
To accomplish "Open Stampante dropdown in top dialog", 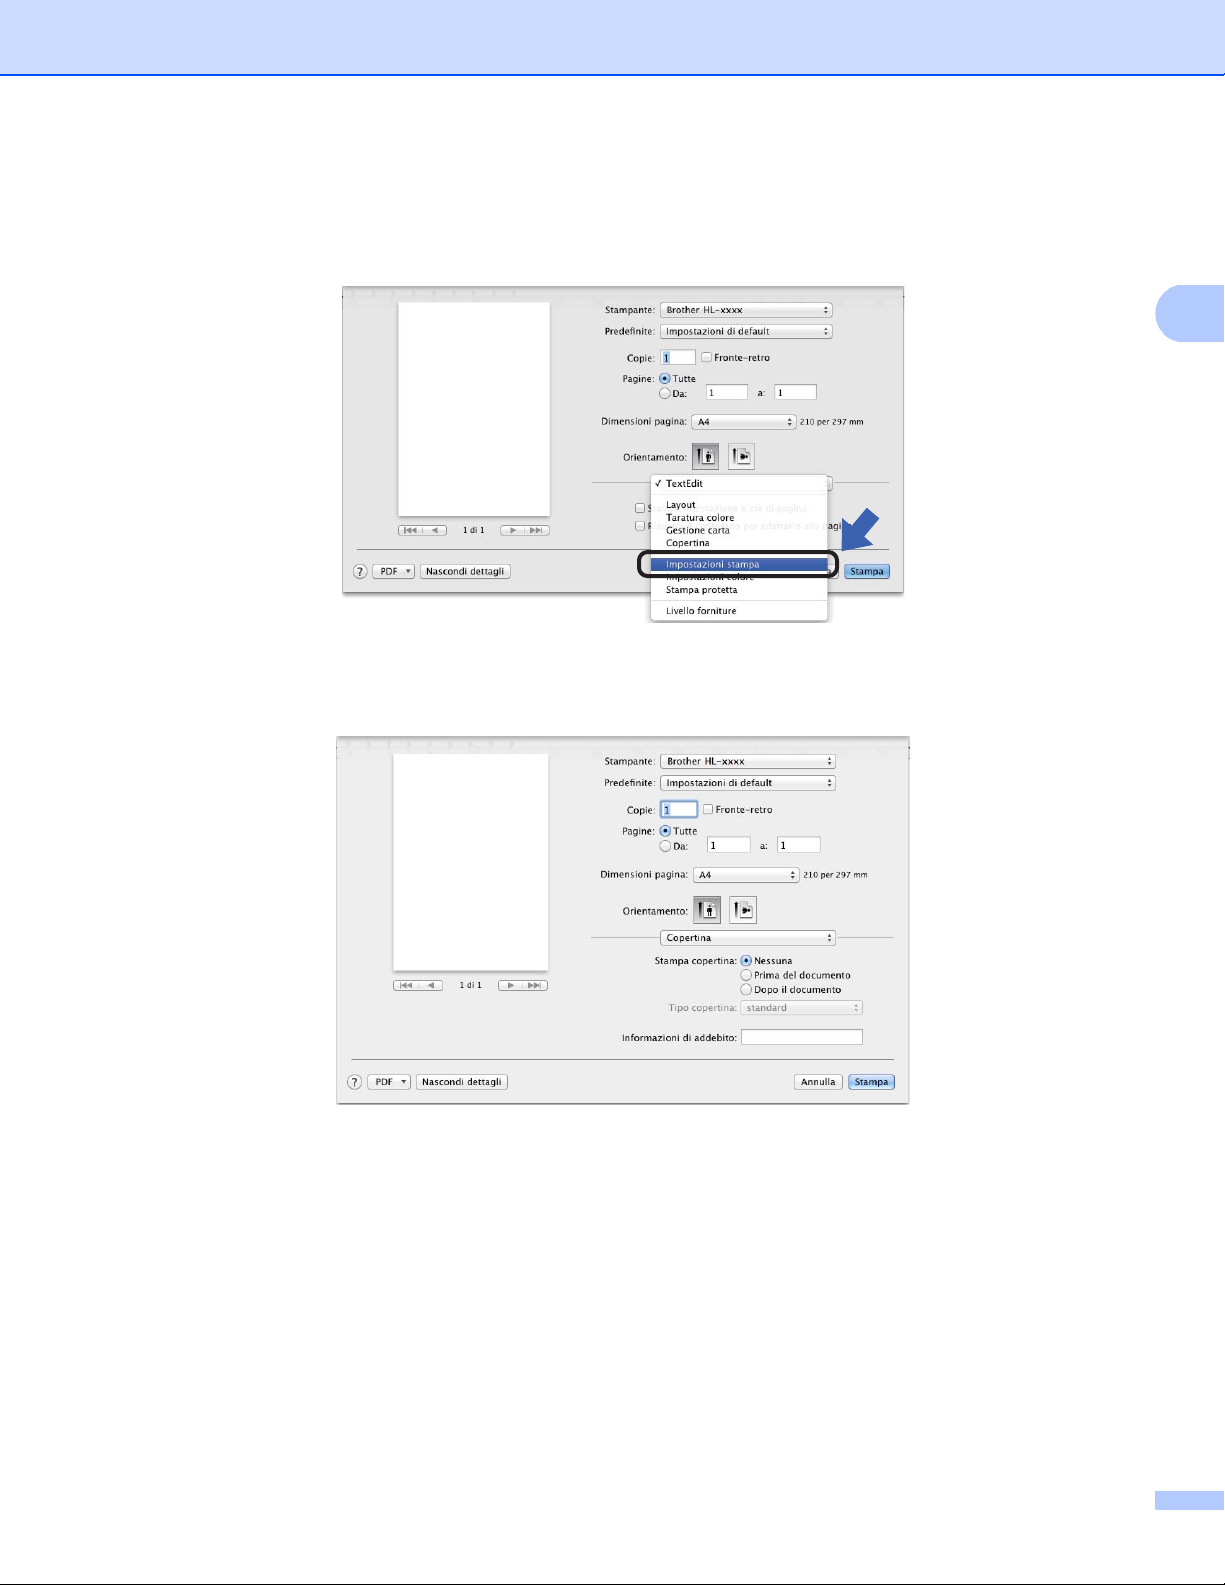I will click(746, 310).
